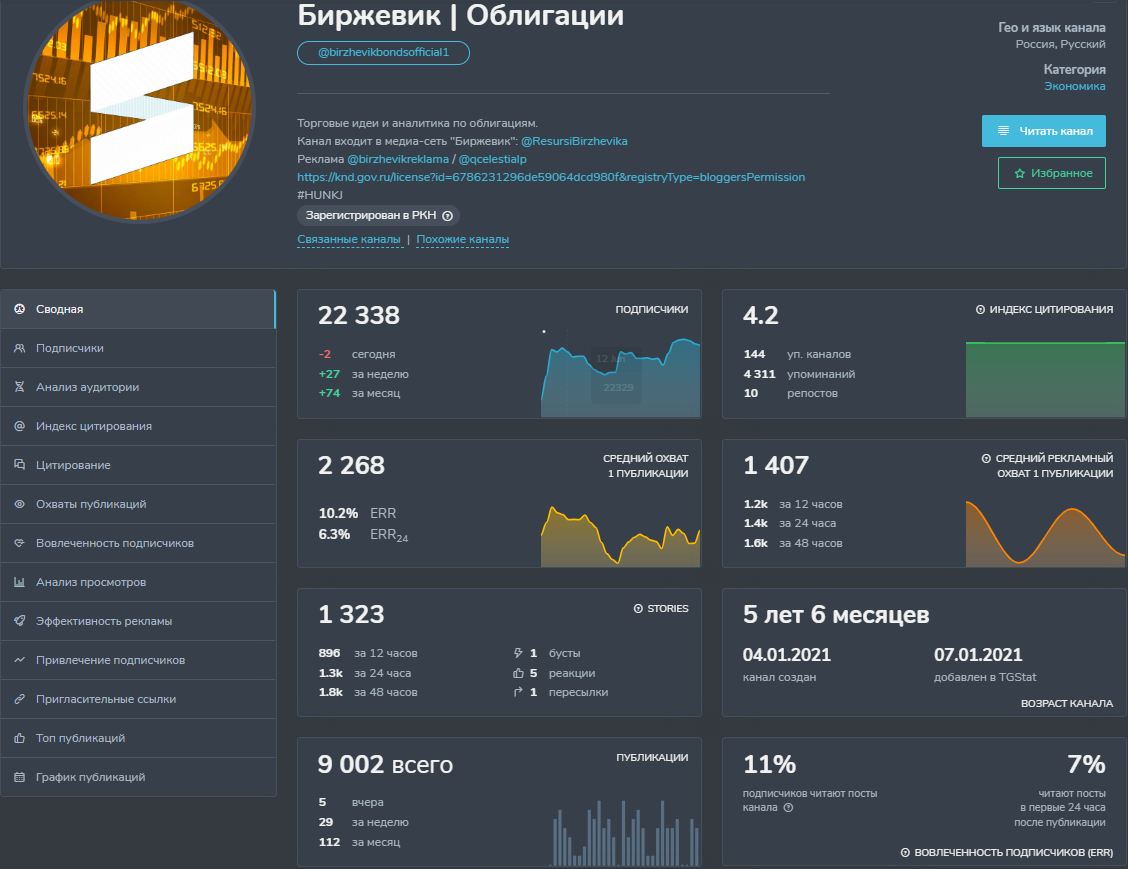Click the @birzhevikbondsofficial1 handle pill
1128x869 pixels.
tap(383, 53)
